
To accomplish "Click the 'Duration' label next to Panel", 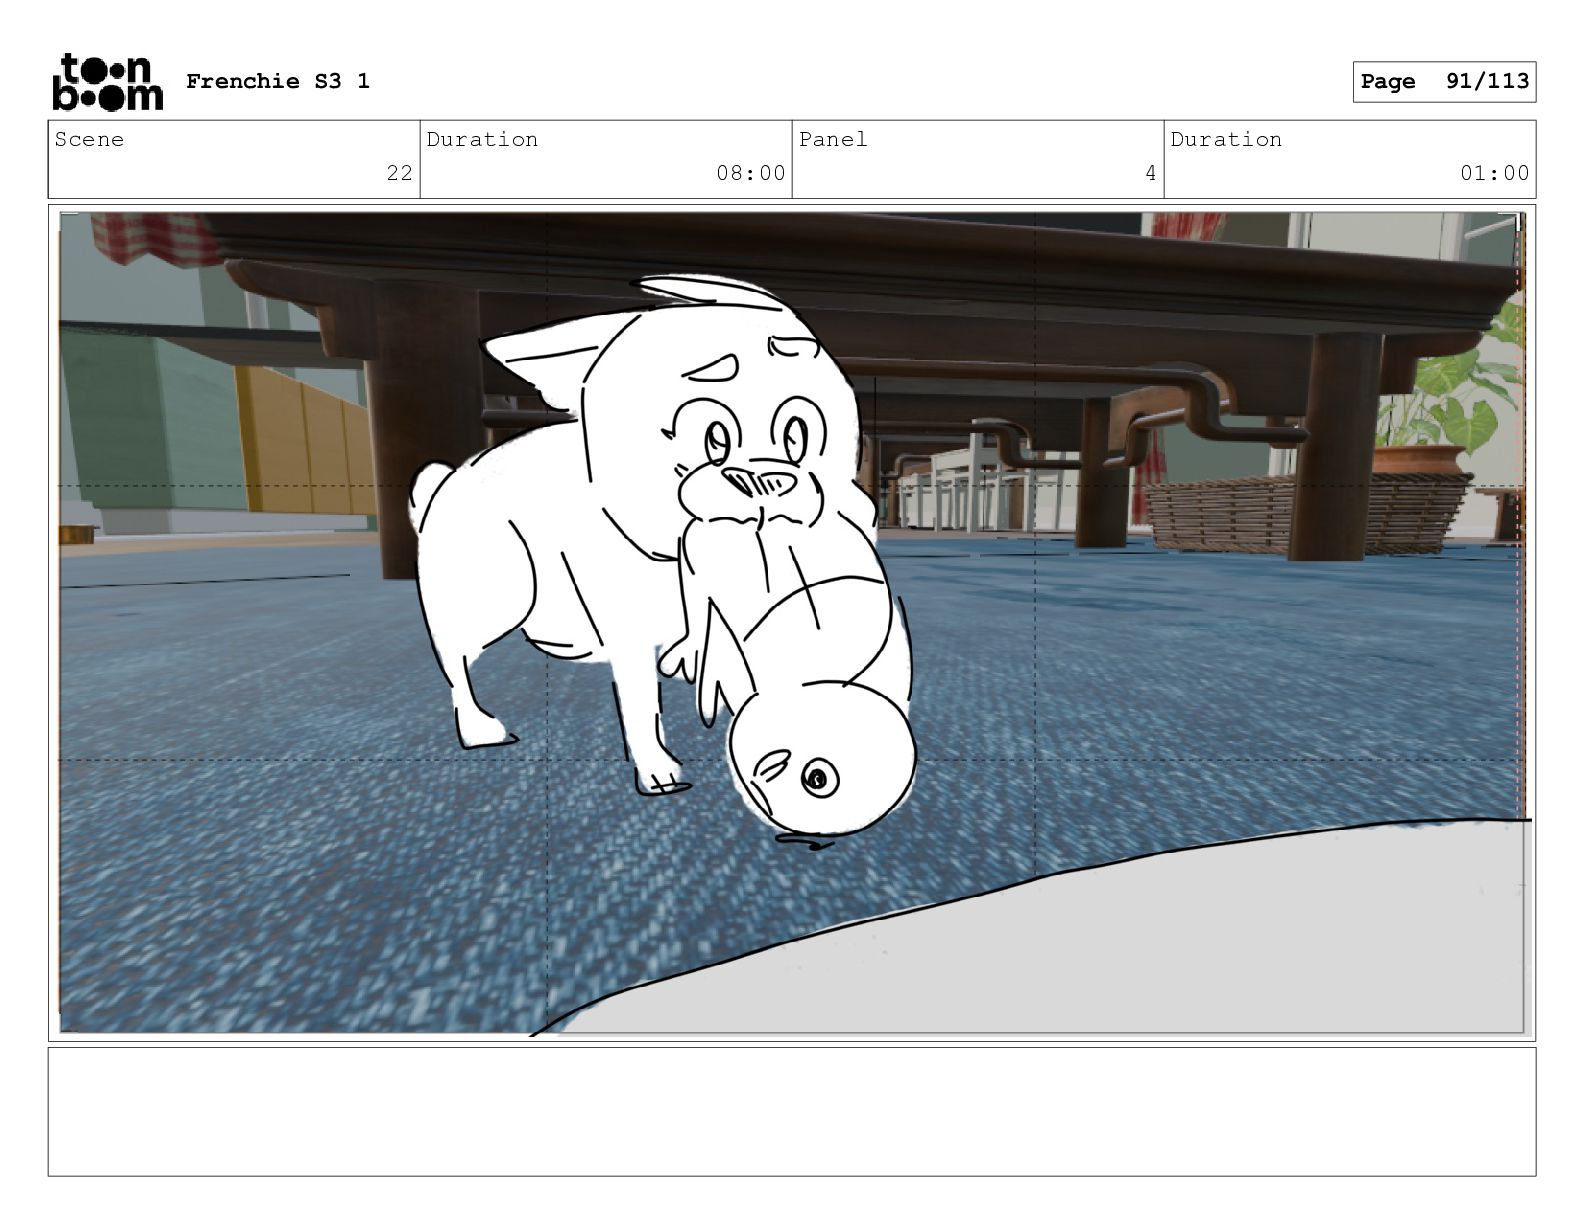I will 1226,139.
